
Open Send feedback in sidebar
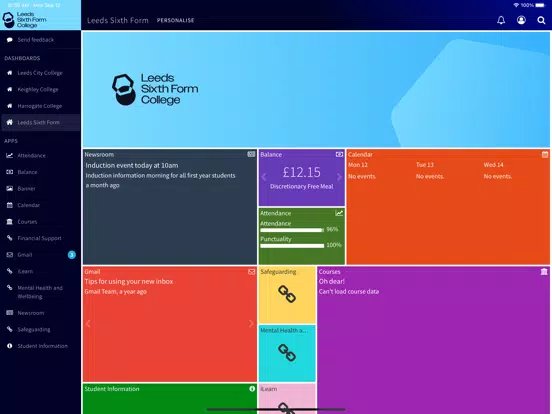point(40,40)
